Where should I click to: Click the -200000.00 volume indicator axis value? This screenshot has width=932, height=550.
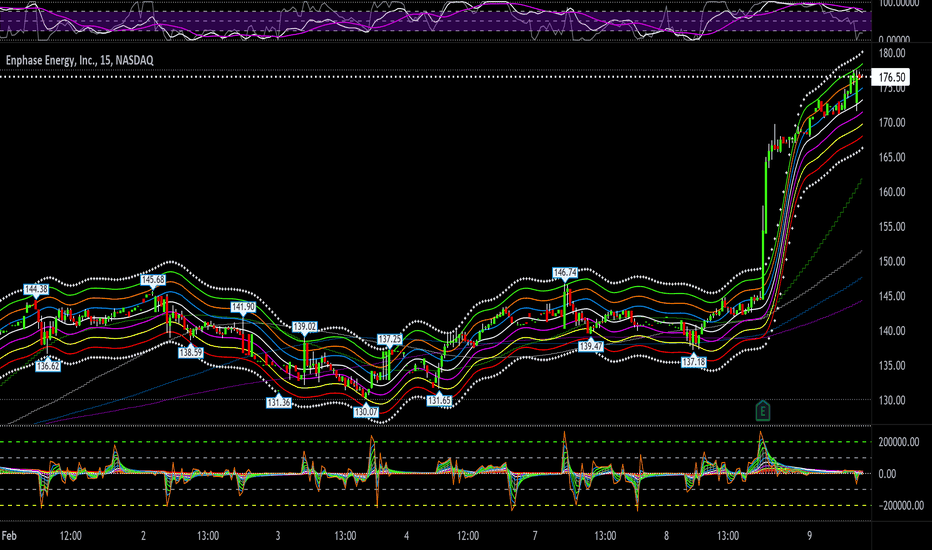click(901, 505)
